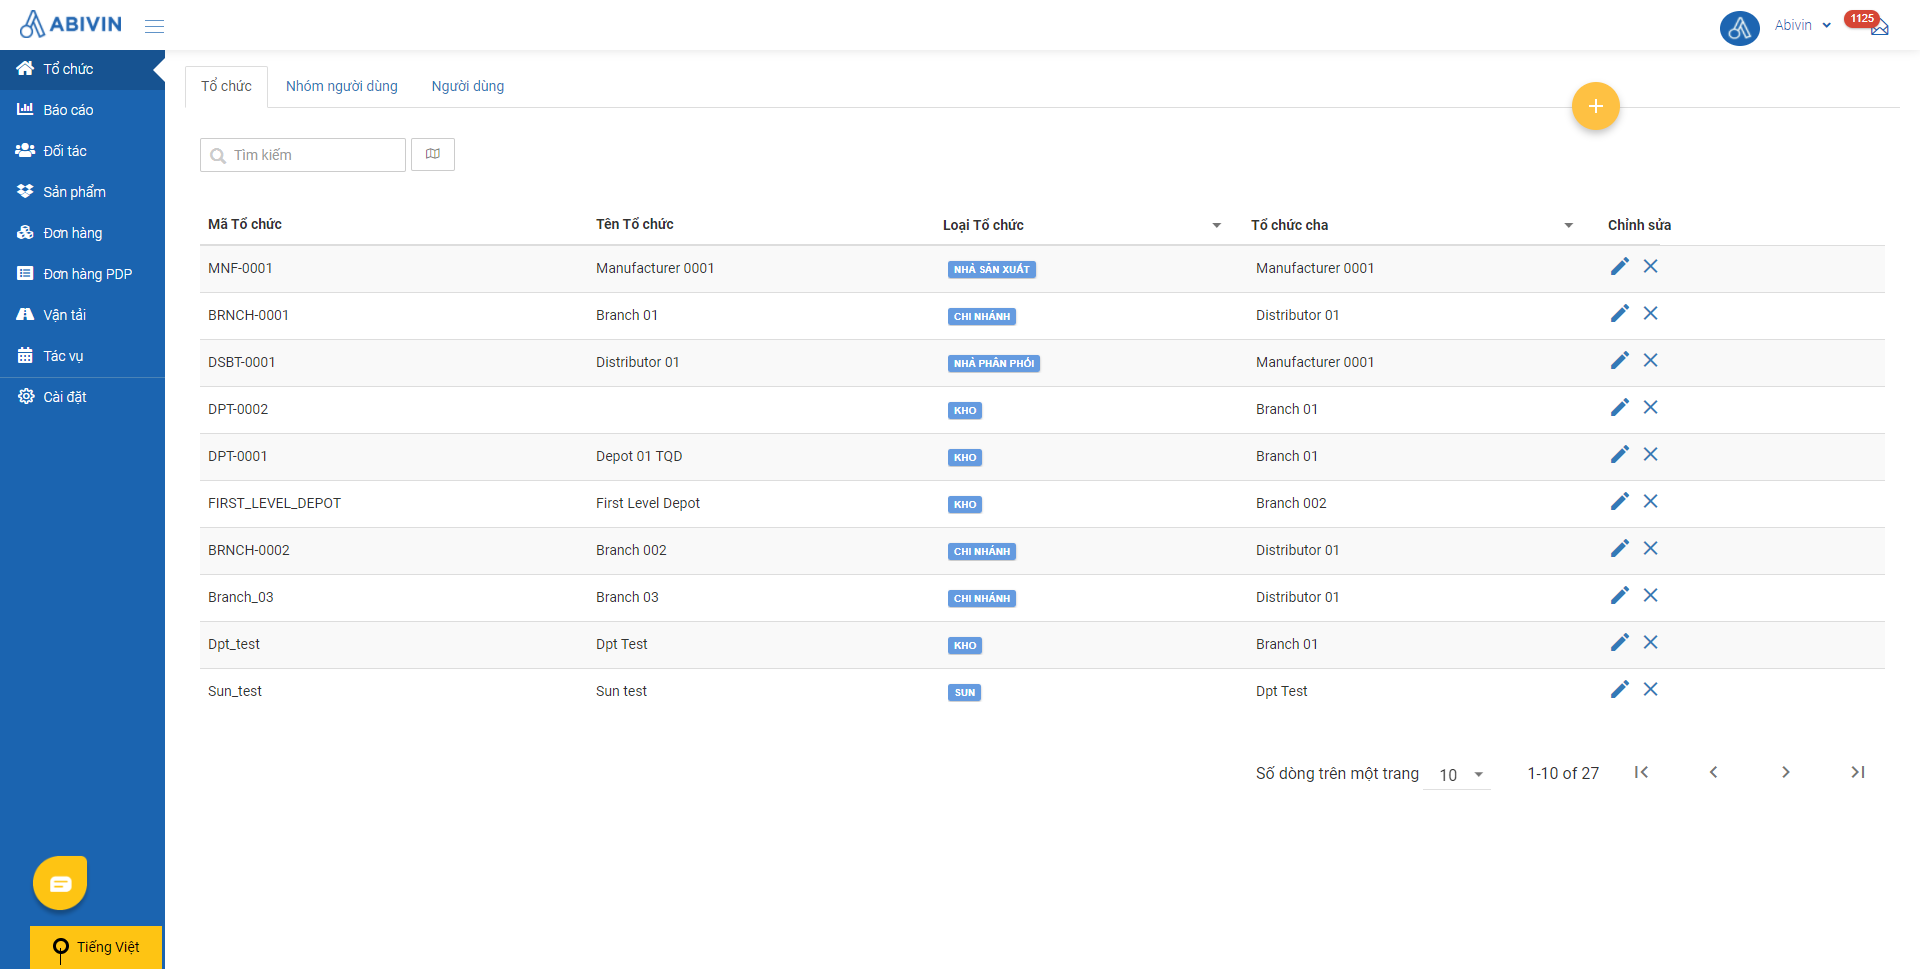The width and height of the screenshot is (1920, 969).
Task: Click the Branch 002 parent cell in FIRST_LEVEL_DEPOT row
Action: (x=1291, y=503)
